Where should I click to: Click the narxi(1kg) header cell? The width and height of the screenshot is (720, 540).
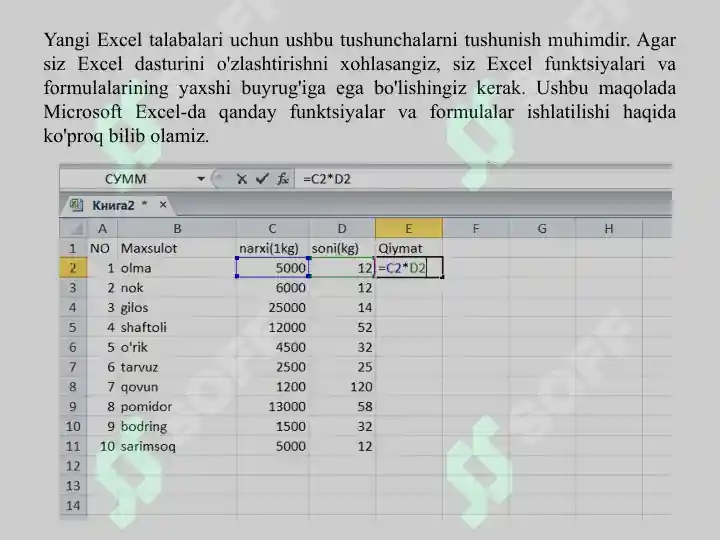coord(273,248)
